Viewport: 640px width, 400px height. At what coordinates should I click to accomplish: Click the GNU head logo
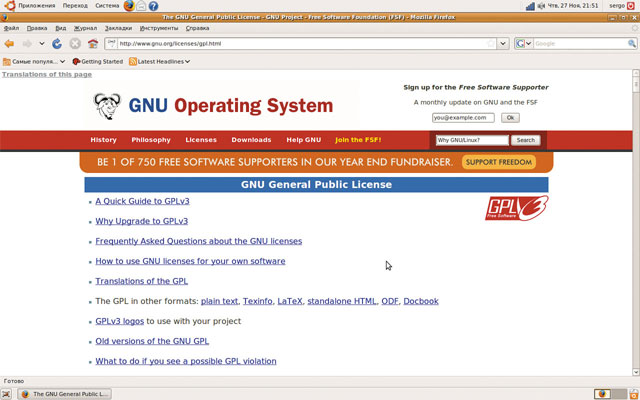(x=107, y=106)
